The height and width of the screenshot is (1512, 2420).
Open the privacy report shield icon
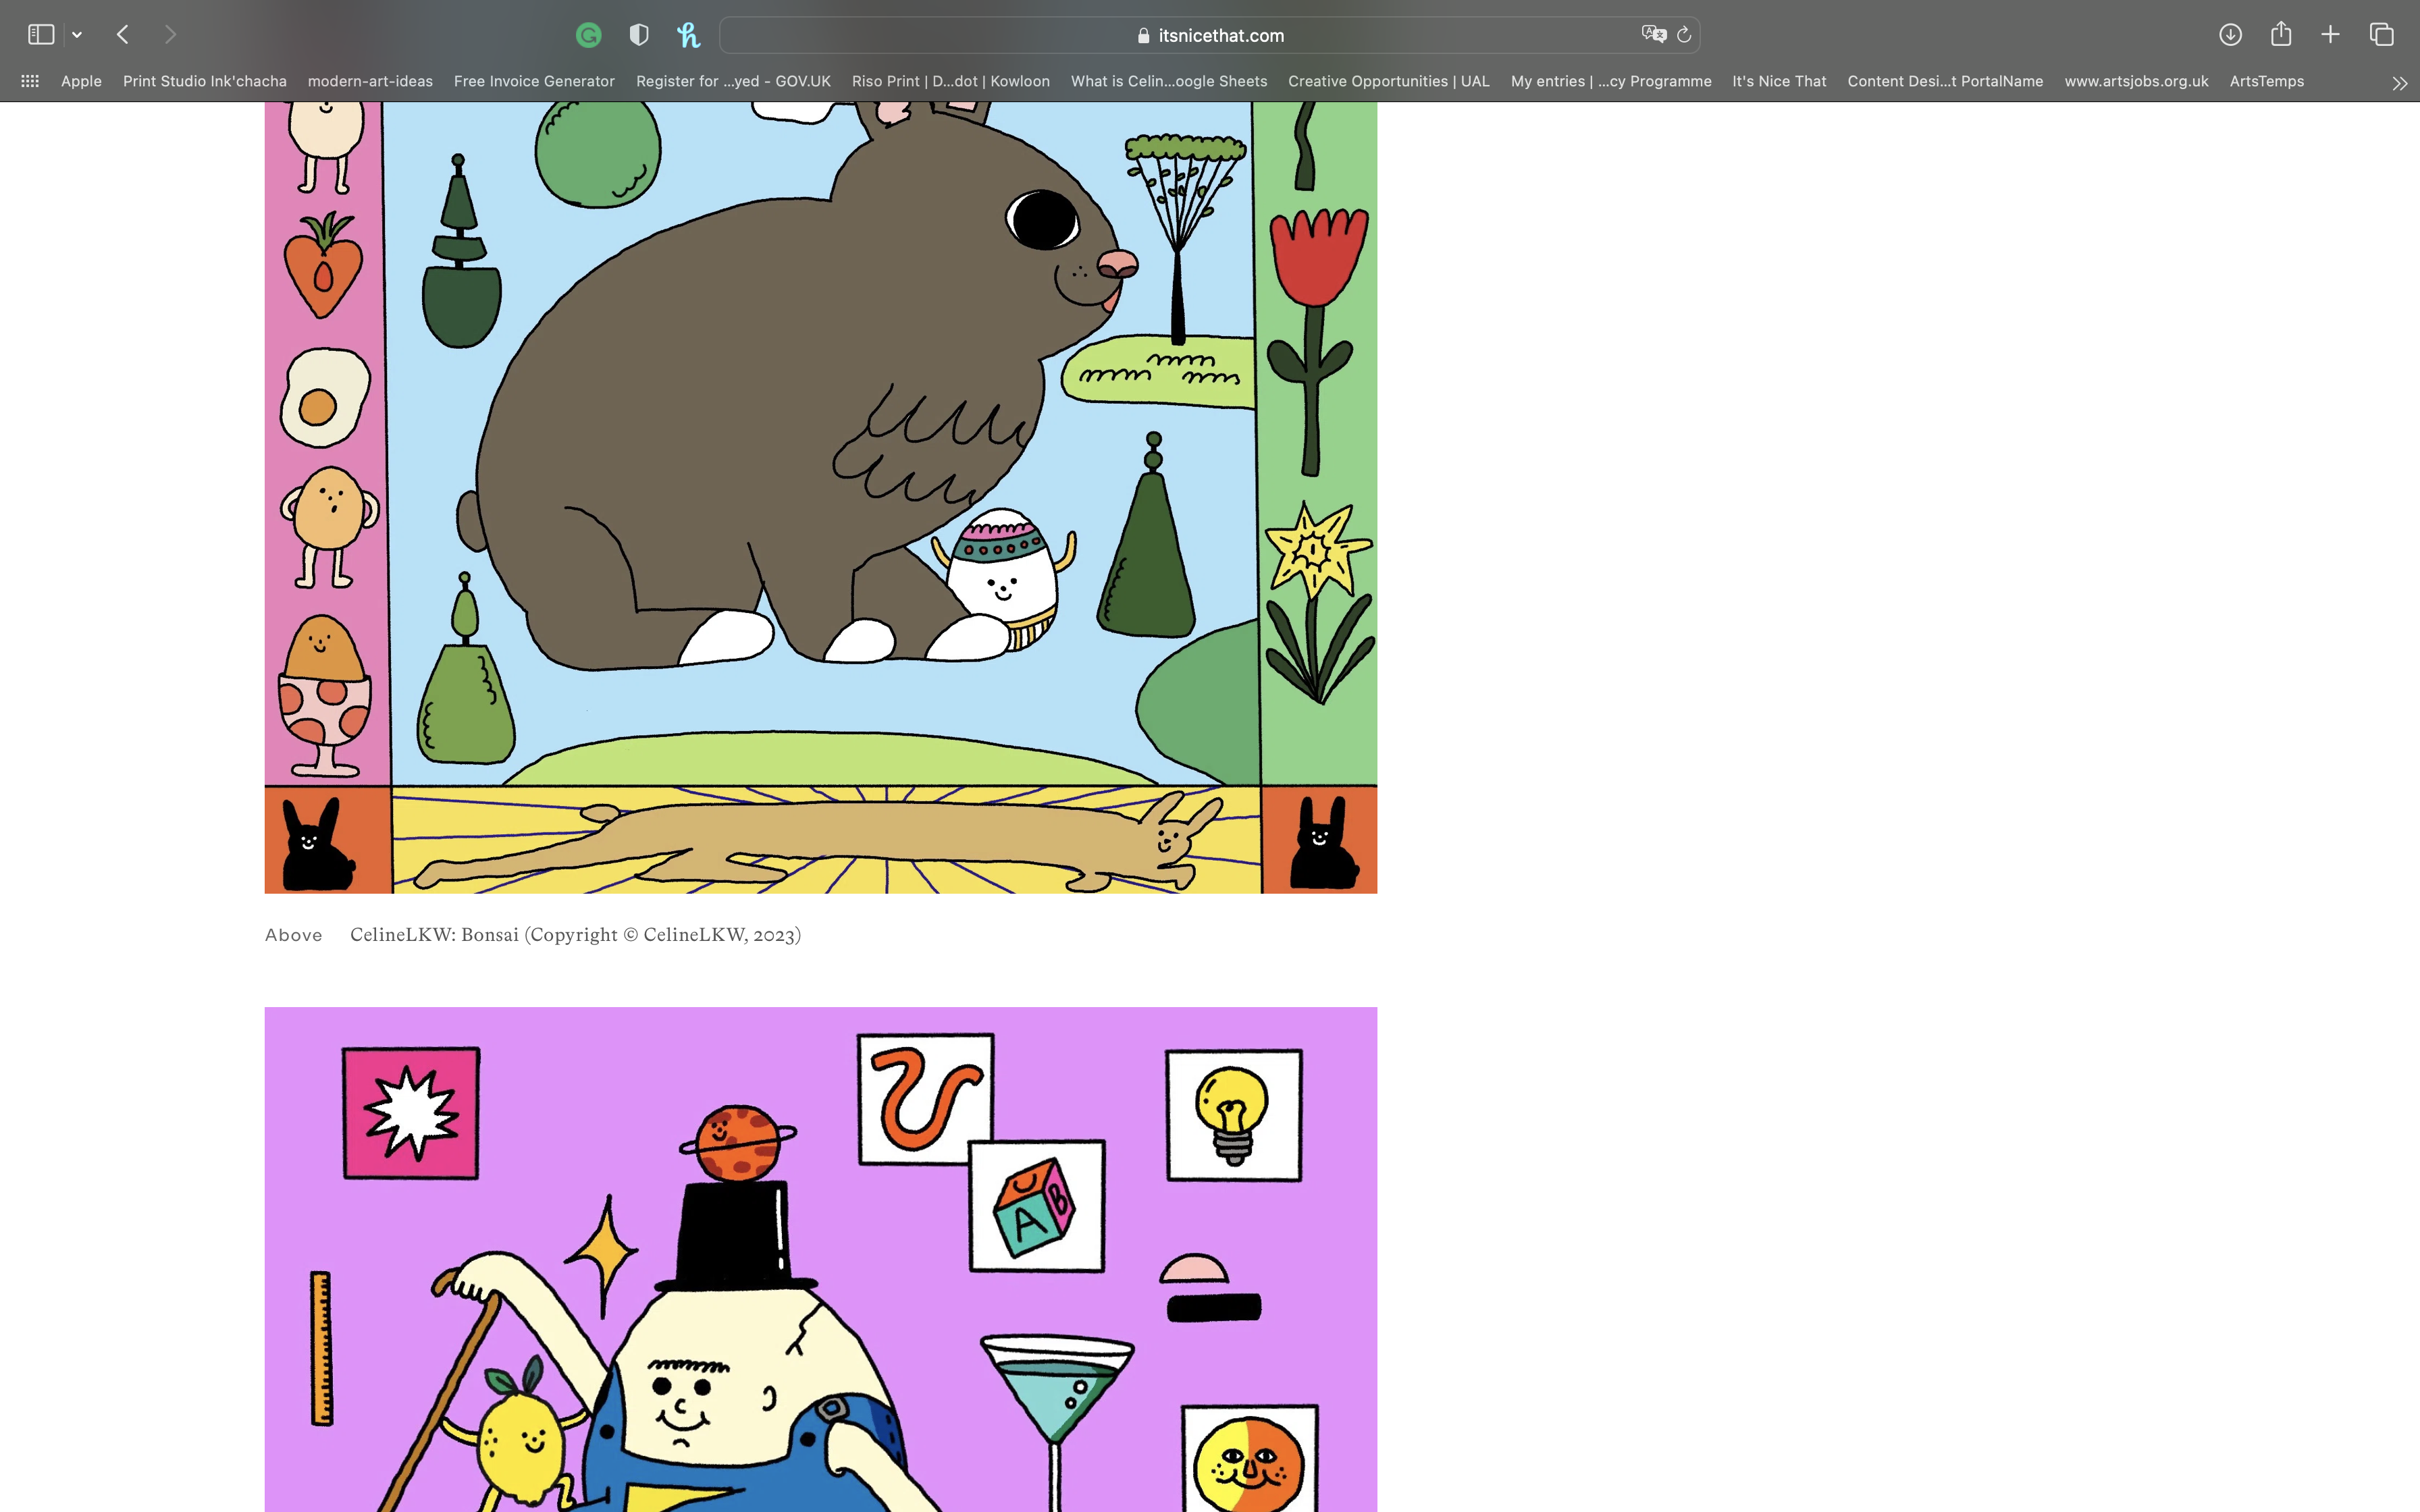(639, 35)
